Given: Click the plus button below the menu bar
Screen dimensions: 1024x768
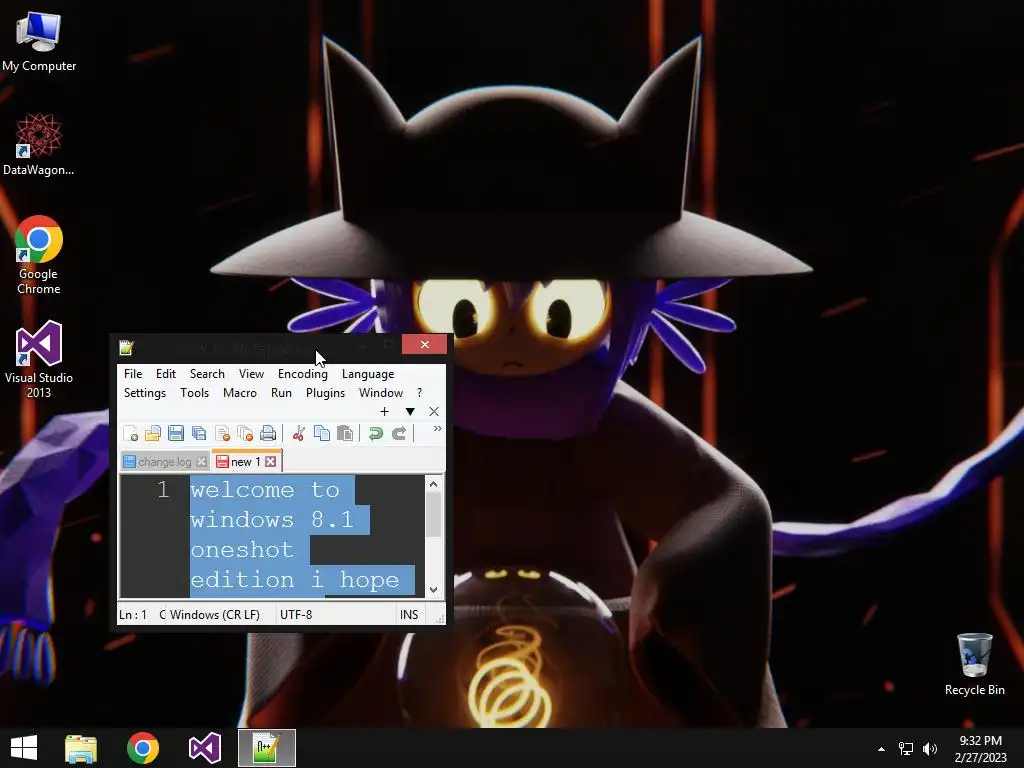Looking at the screenshot, I should click(384, 411).
